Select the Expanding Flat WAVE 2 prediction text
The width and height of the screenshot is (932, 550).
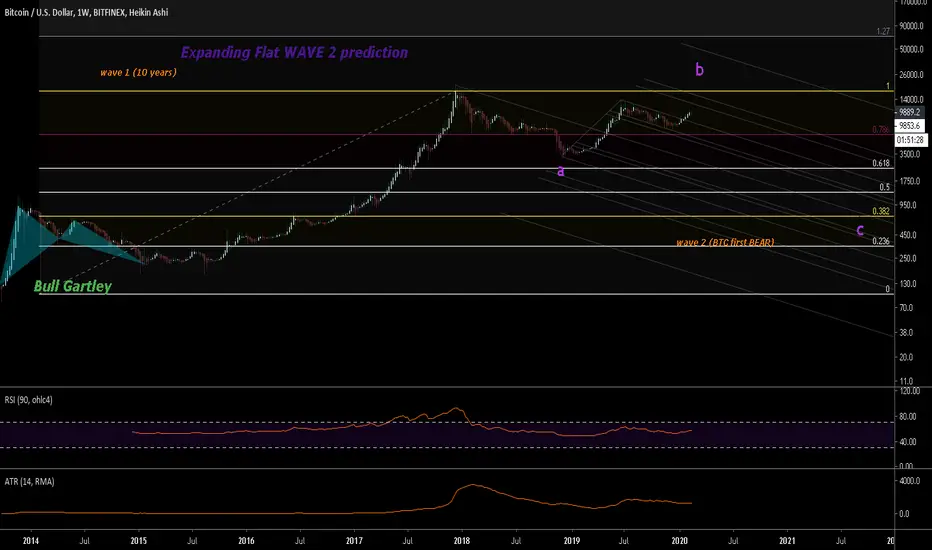[x=294, y=53]
